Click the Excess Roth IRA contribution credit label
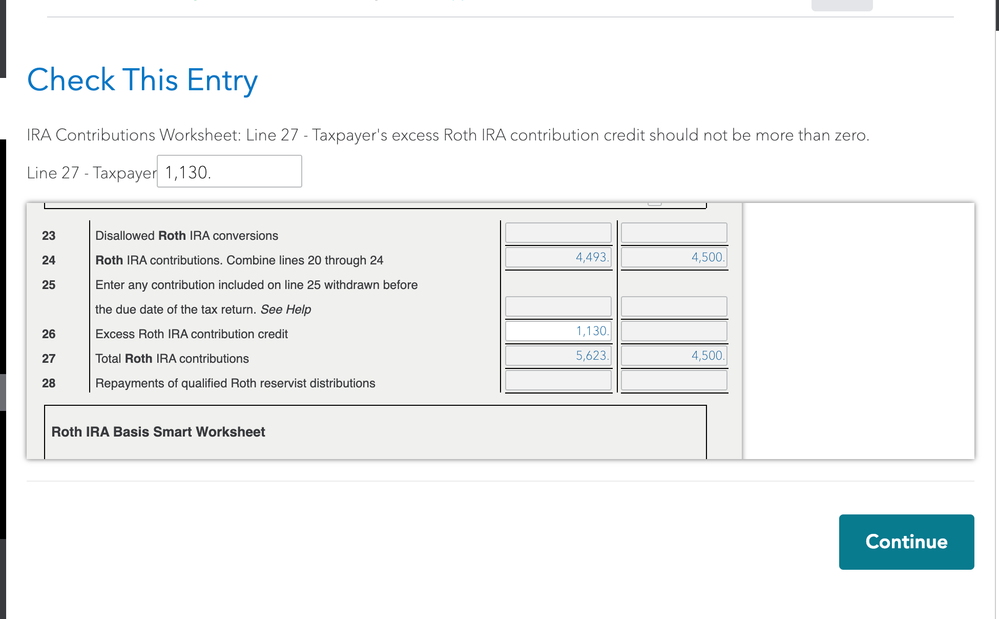 pyautogui.click(x=191, y=334)
